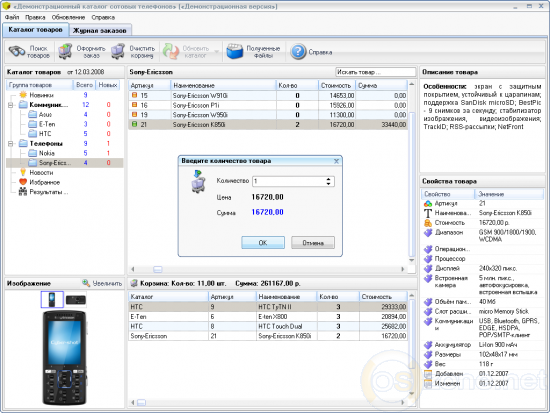Click the cart list horizontal scrollbar thumb
Image resolution: width=550 pixels, height=413 pixels.
tap(141, 402)
